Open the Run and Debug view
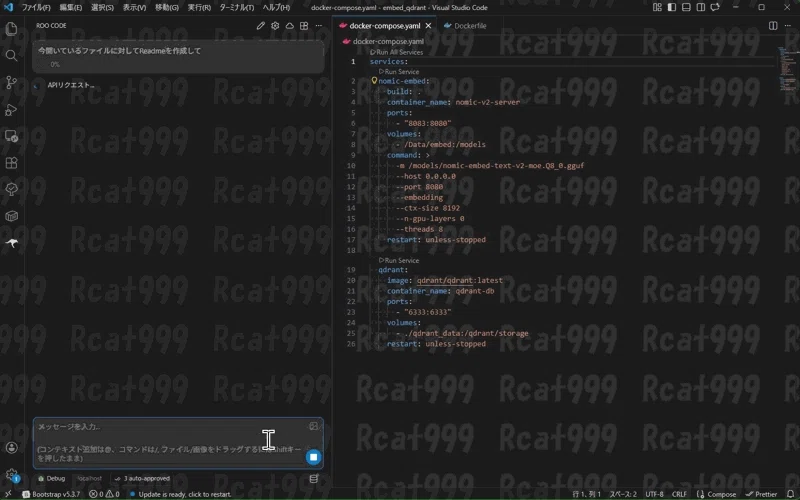The image size is (800, 500). coord(11,109)
